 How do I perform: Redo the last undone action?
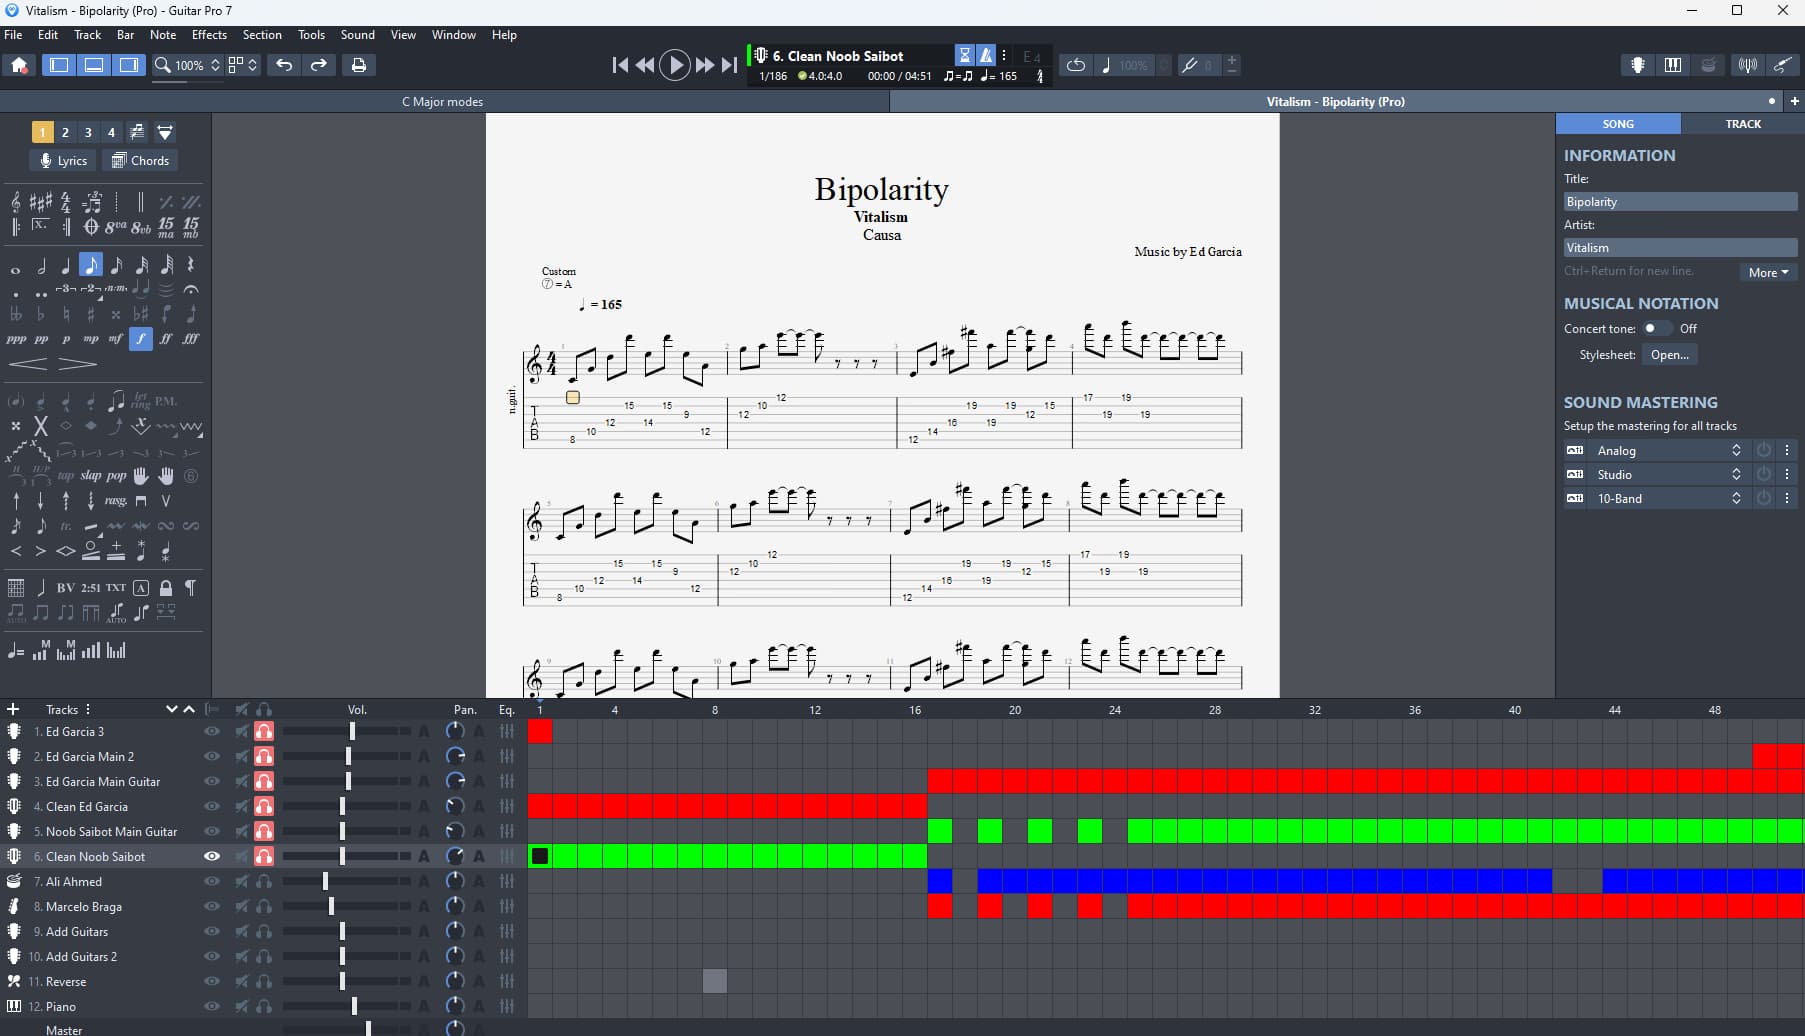click(x=319, y=65)
